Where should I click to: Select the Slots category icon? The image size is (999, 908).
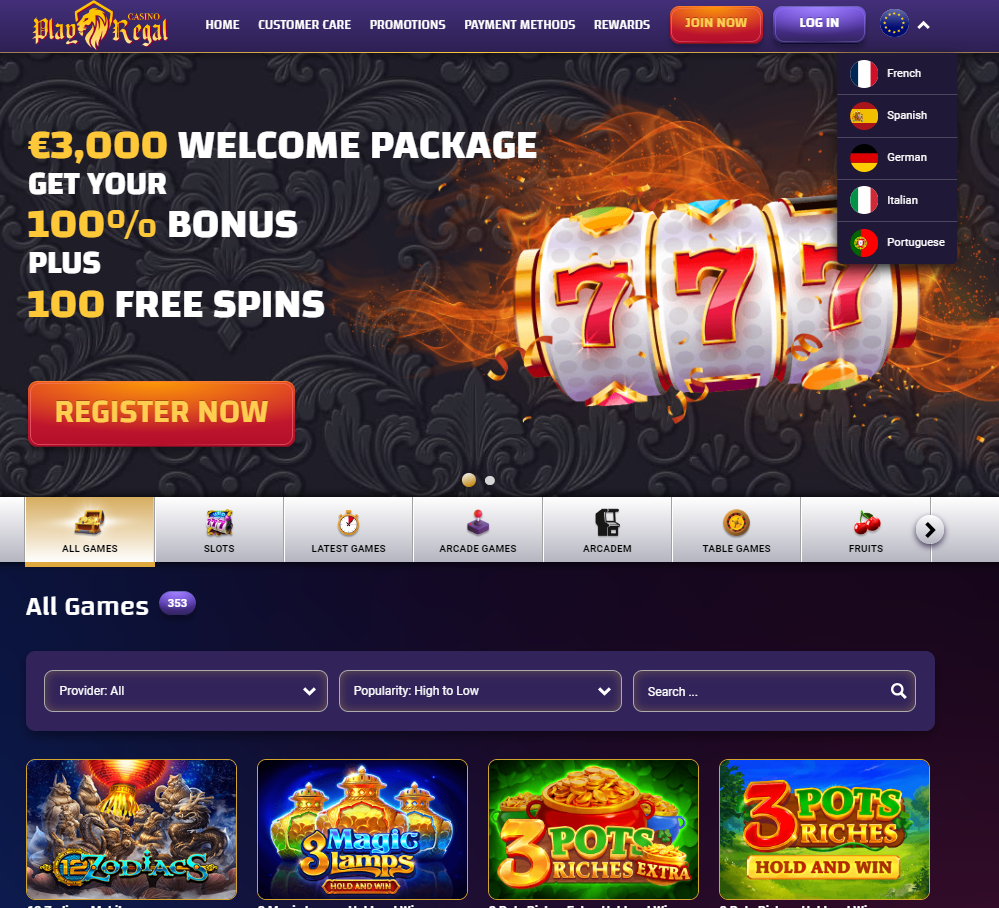click(219, 530)
